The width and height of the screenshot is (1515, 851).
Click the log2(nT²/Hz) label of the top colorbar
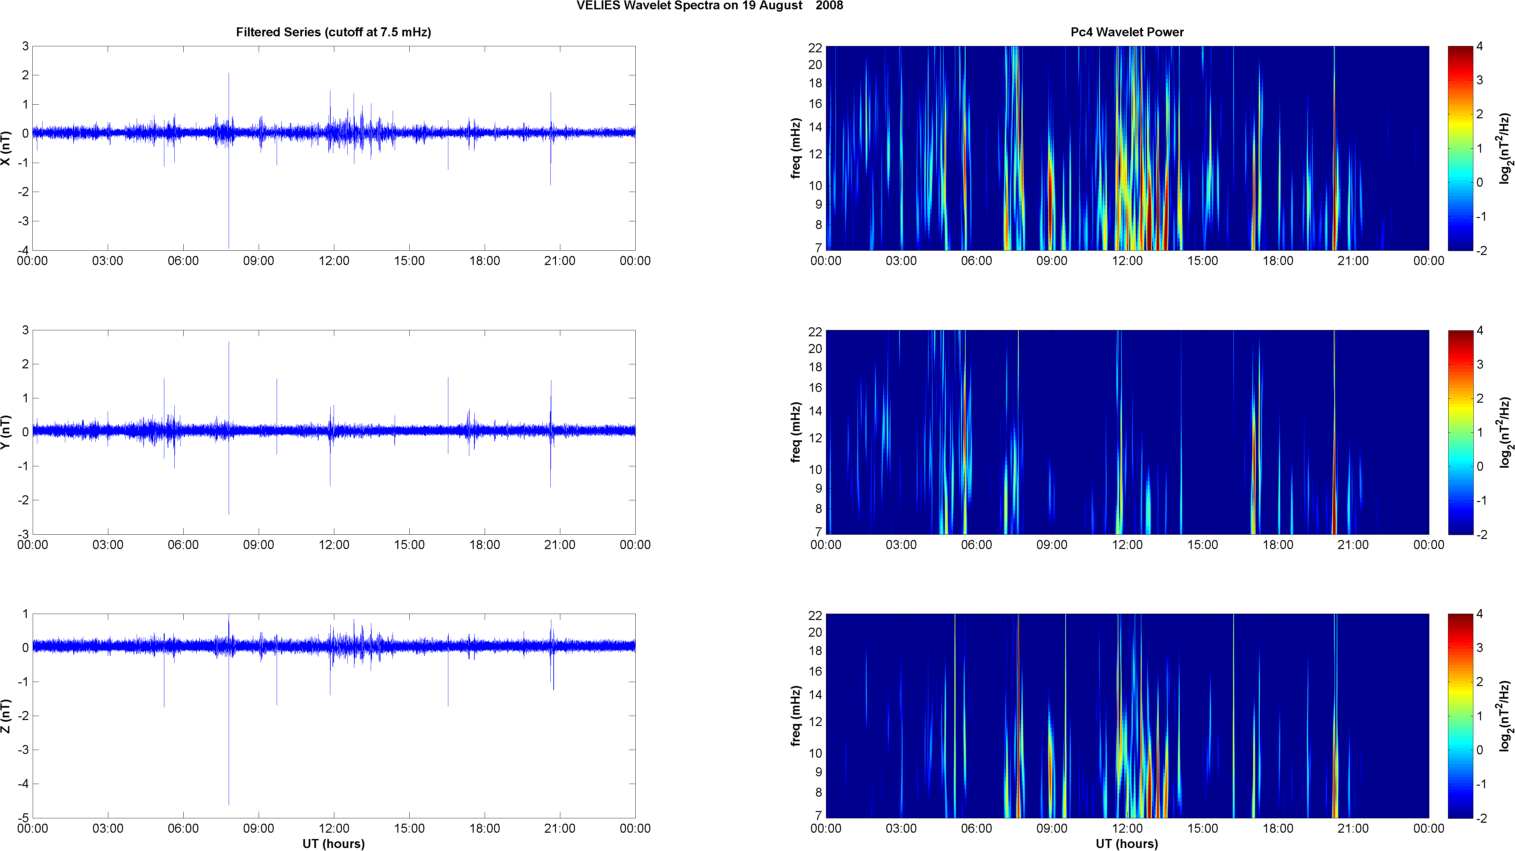point(1506,148)
